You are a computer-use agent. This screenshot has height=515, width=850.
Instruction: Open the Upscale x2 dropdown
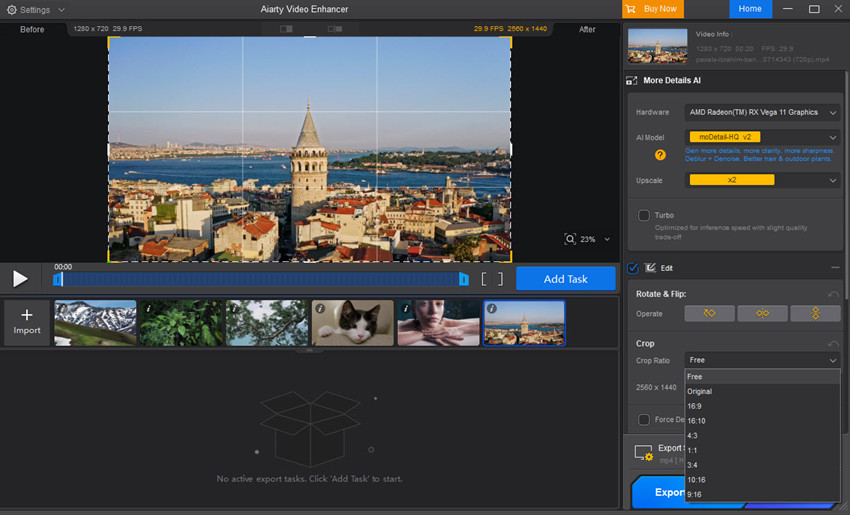(x=762, y=180)
